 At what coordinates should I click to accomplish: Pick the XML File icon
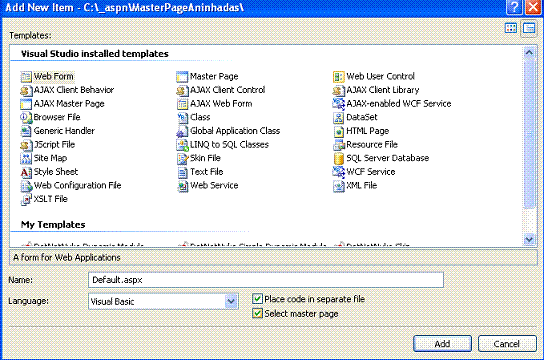click(338, 186)
